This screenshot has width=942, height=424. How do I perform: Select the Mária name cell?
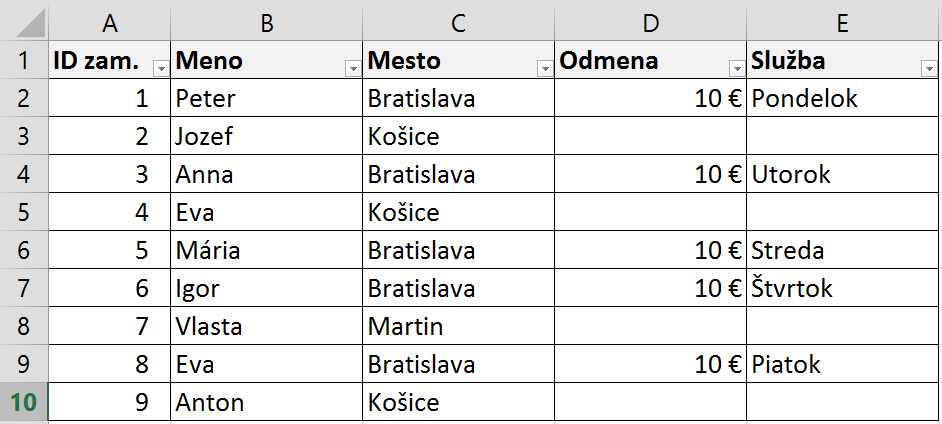click(267, 250)
